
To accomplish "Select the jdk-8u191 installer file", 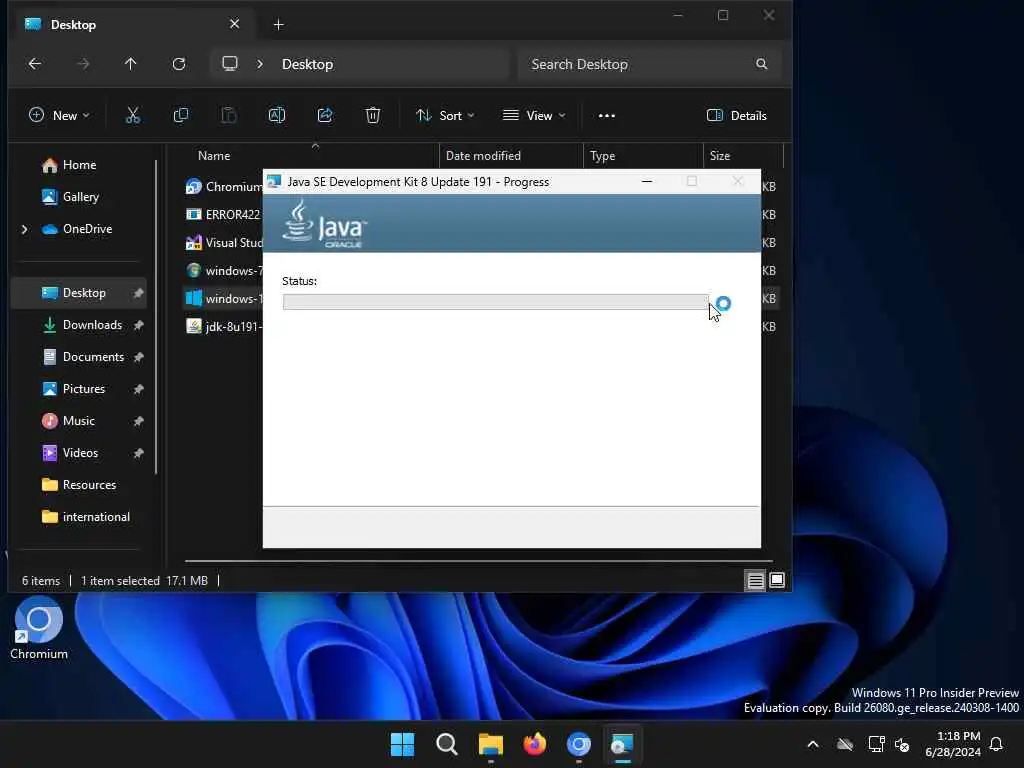I will click(x=223, y=327).
